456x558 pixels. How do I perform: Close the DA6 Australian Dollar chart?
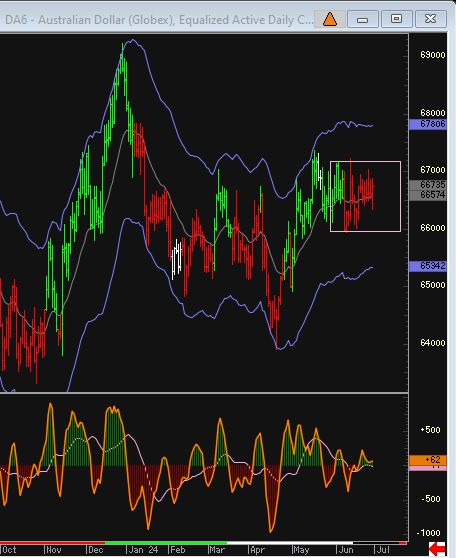[431, 19]
